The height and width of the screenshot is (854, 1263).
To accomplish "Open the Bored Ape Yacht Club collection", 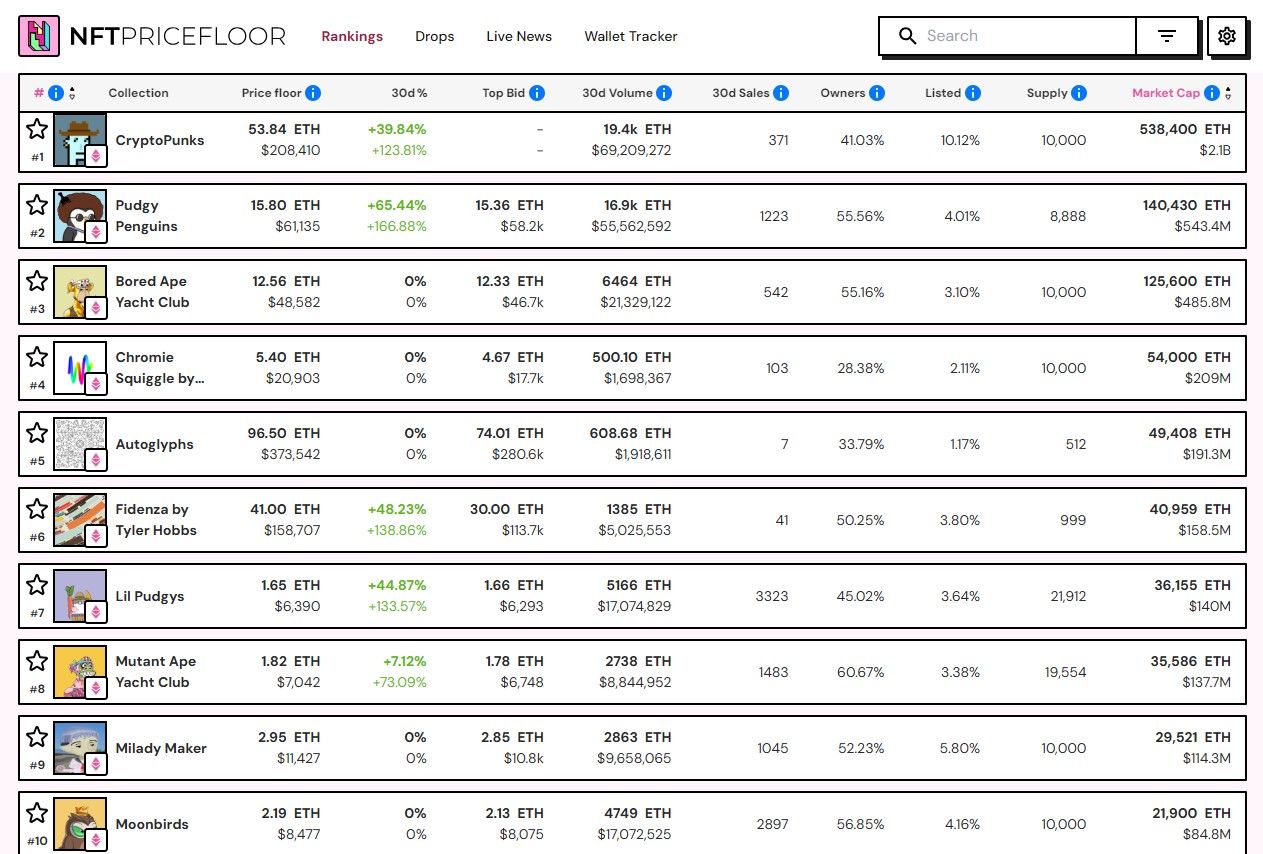I will [x=152, y=292].
